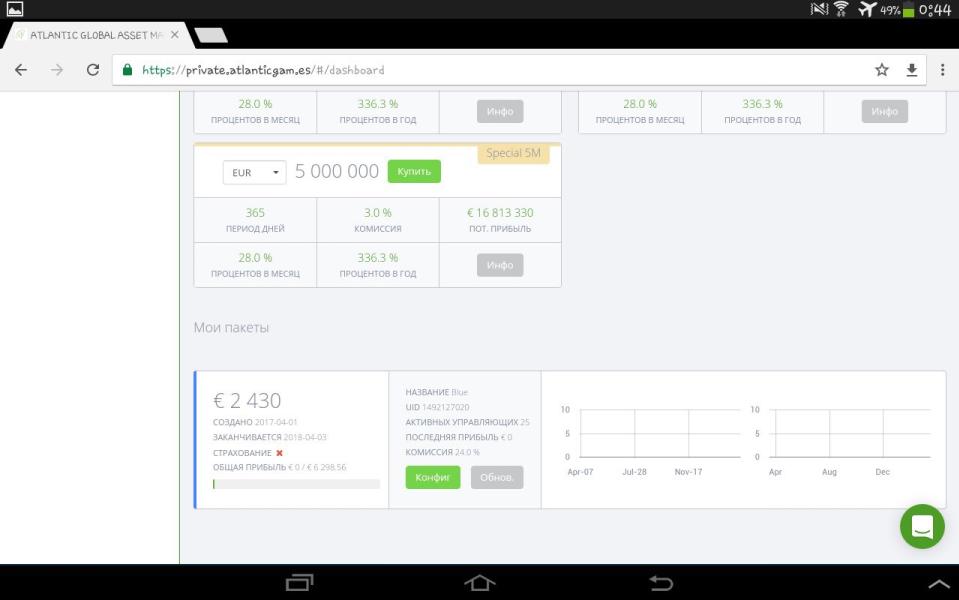Click the ОБЩАЯ ПРИБЫЛЬ € 0 / € 6 298.56 line
This screenshot has width=959, height=600.
[x=280, y=467]
